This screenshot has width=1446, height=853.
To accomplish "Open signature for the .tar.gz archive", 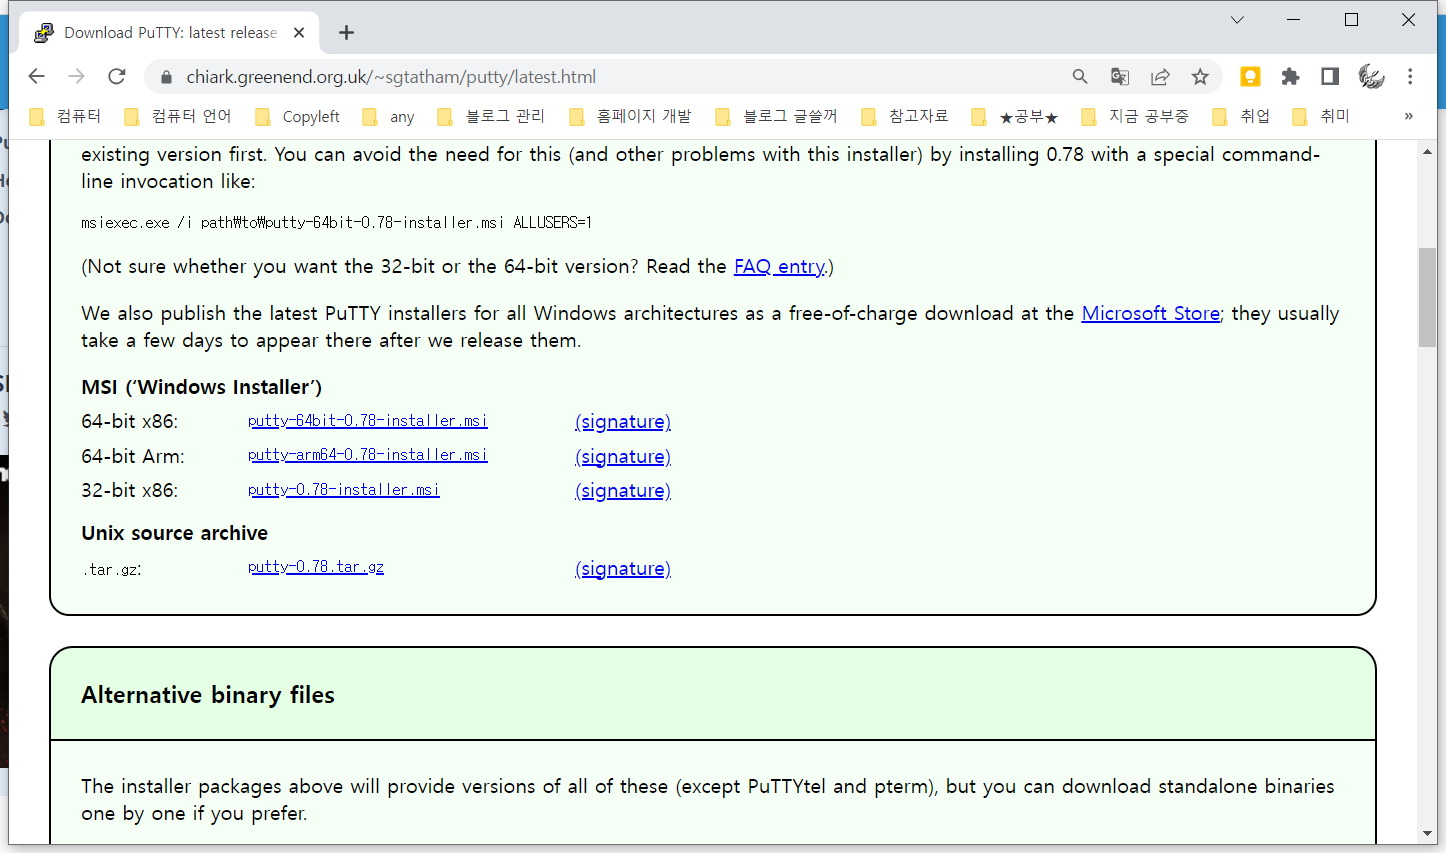I will 623,569.
